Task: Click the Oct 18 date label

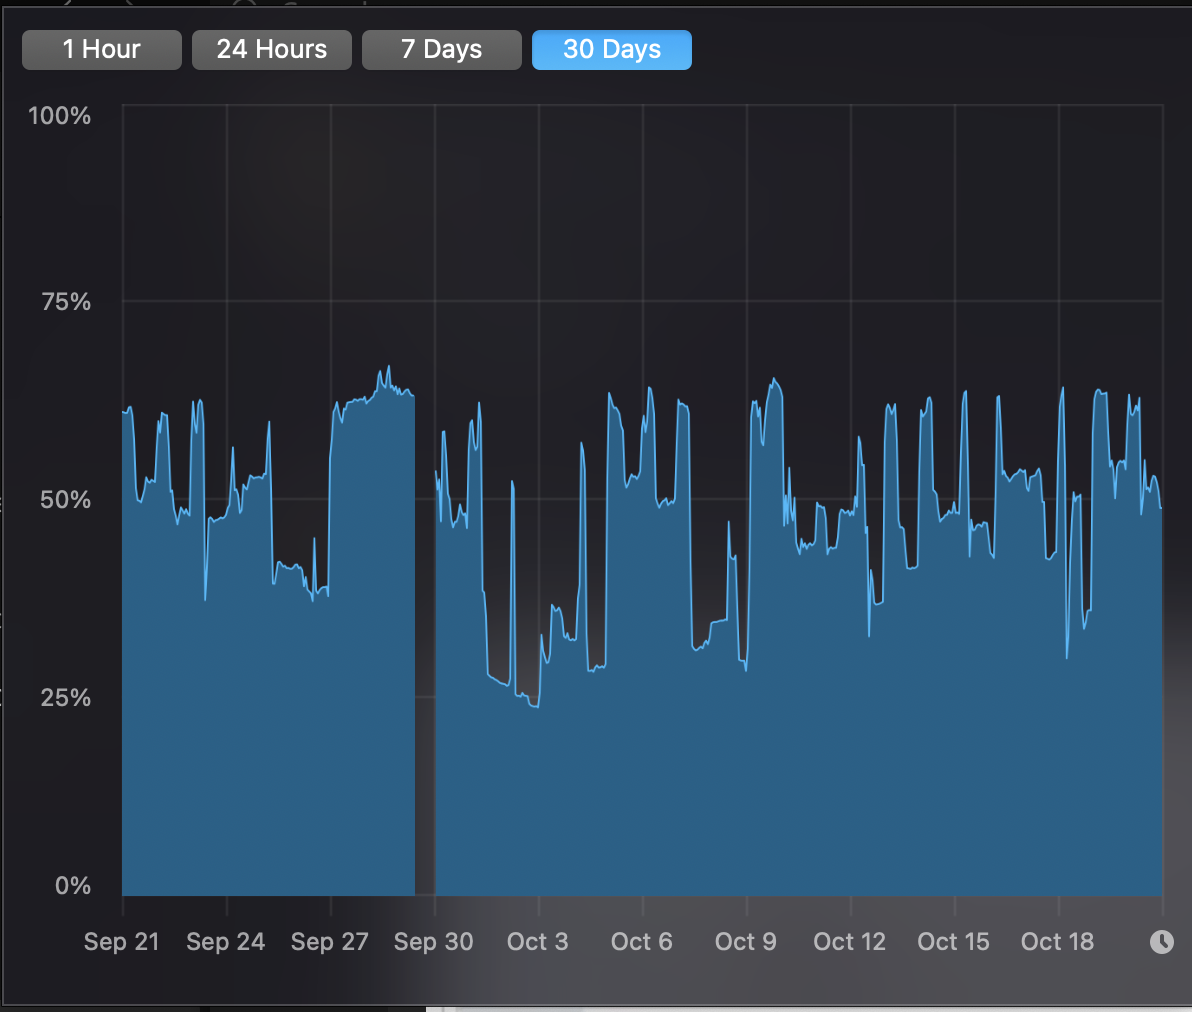Action: (x=1057, y=941)
